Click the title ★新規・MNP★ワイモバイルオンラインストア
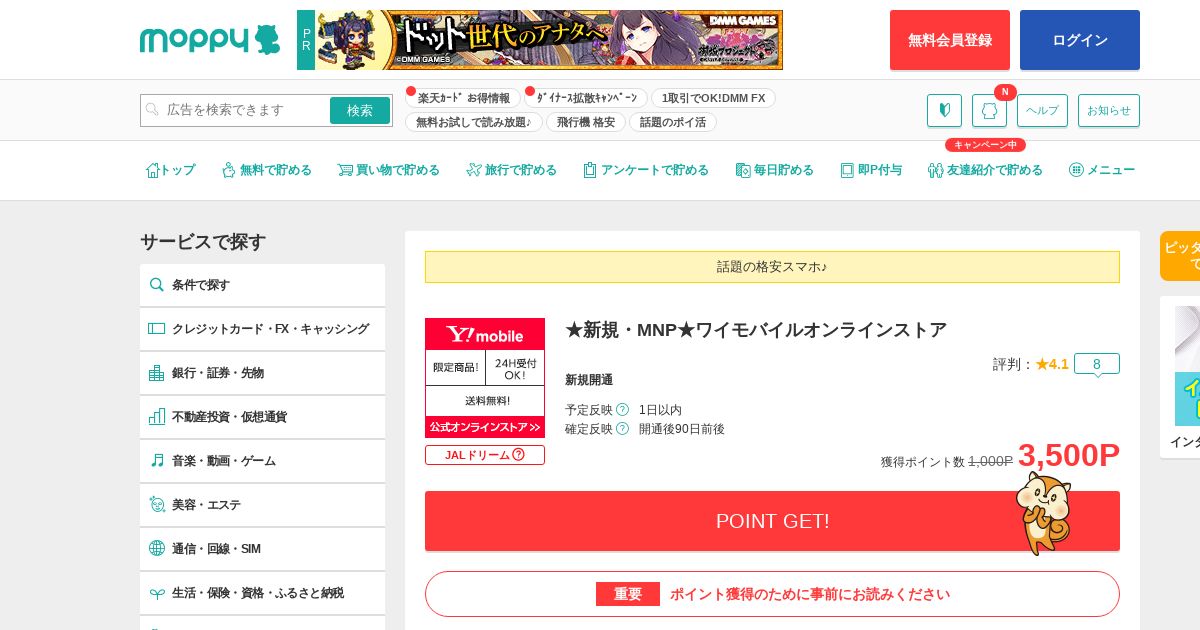This screenshot has height=630, width=1200. [756, 330]
